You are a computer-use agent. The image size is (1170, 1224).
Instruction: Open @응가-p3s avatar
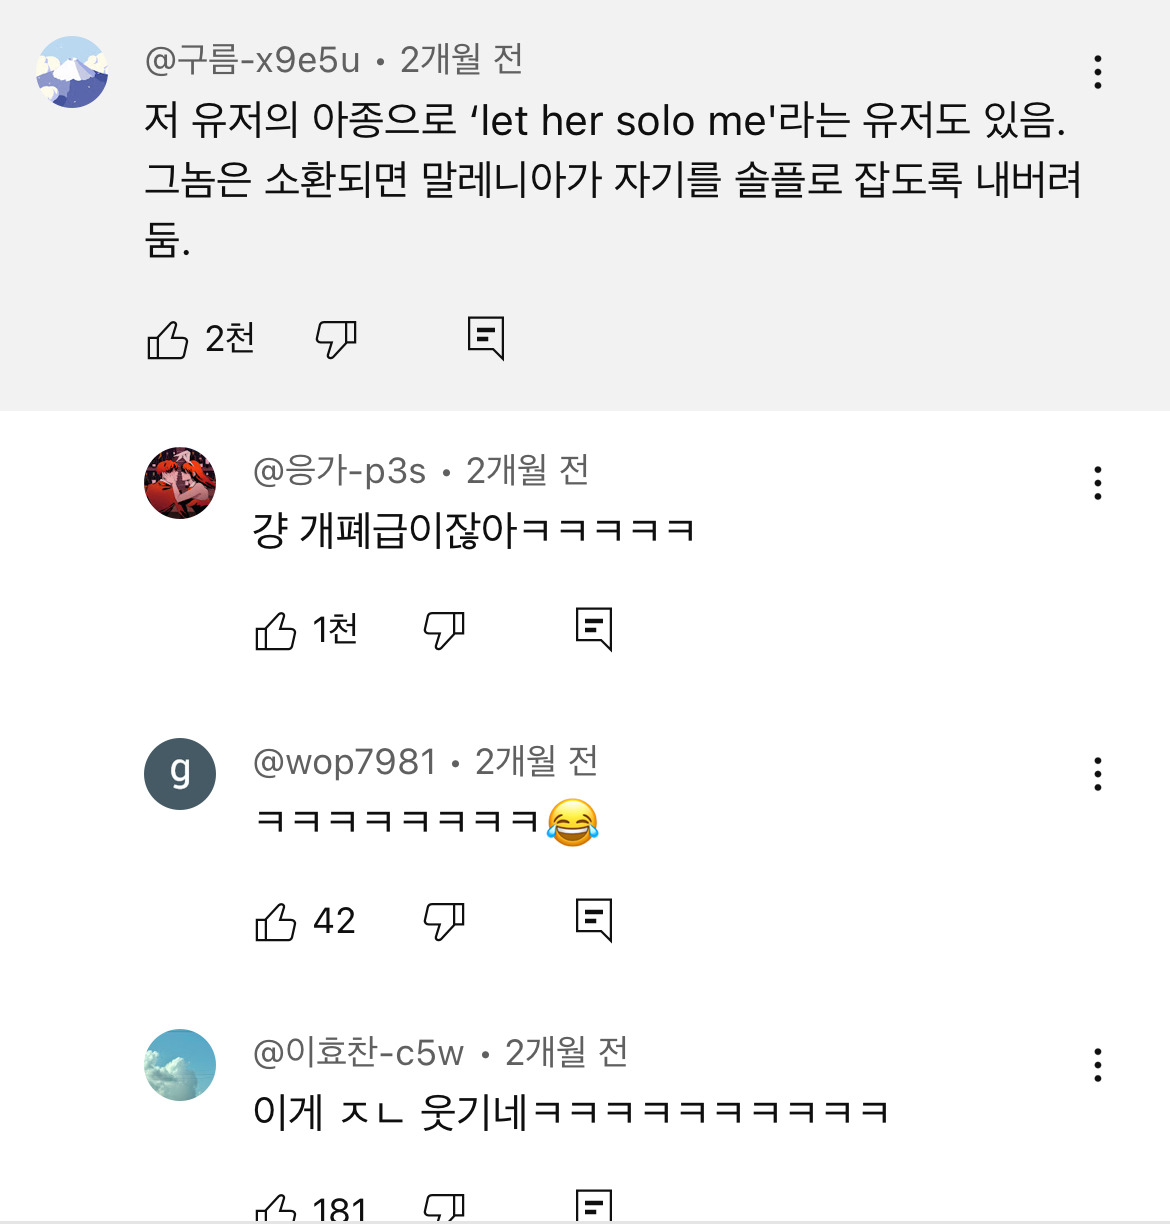(x=180, y=483)
